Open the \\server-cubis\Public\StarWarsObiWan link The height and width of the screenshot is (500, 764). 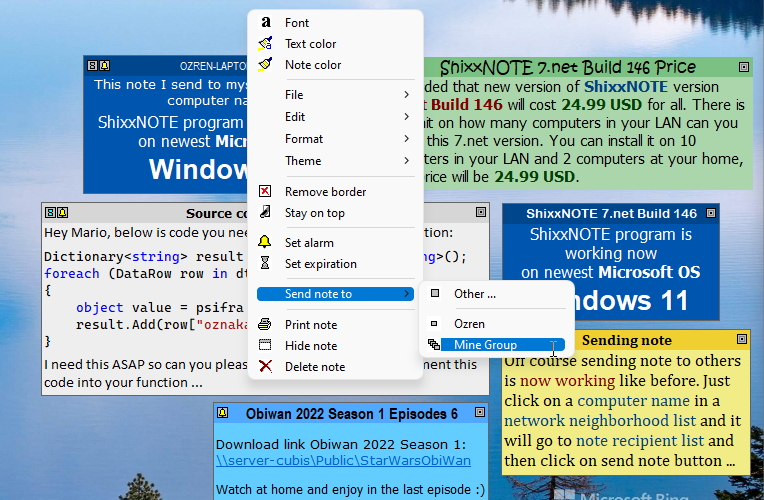pyautogui.click(x=343, y=461)
